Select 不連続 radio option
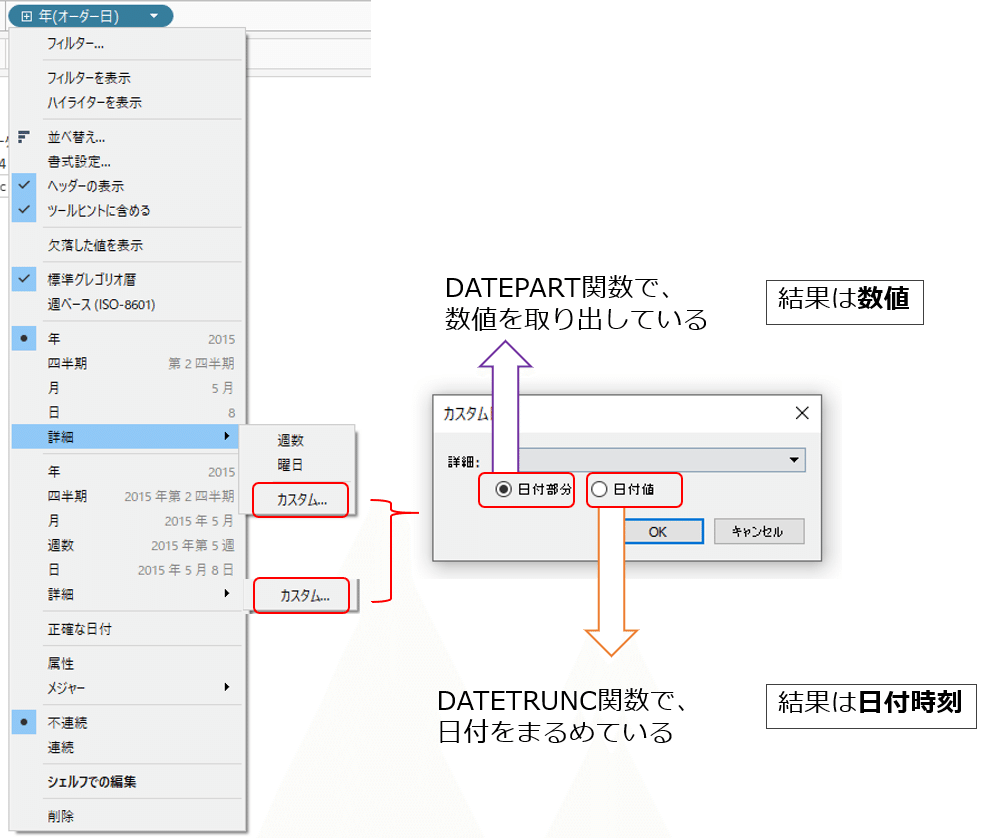This screenshot has width=987, height=838. 128,722
